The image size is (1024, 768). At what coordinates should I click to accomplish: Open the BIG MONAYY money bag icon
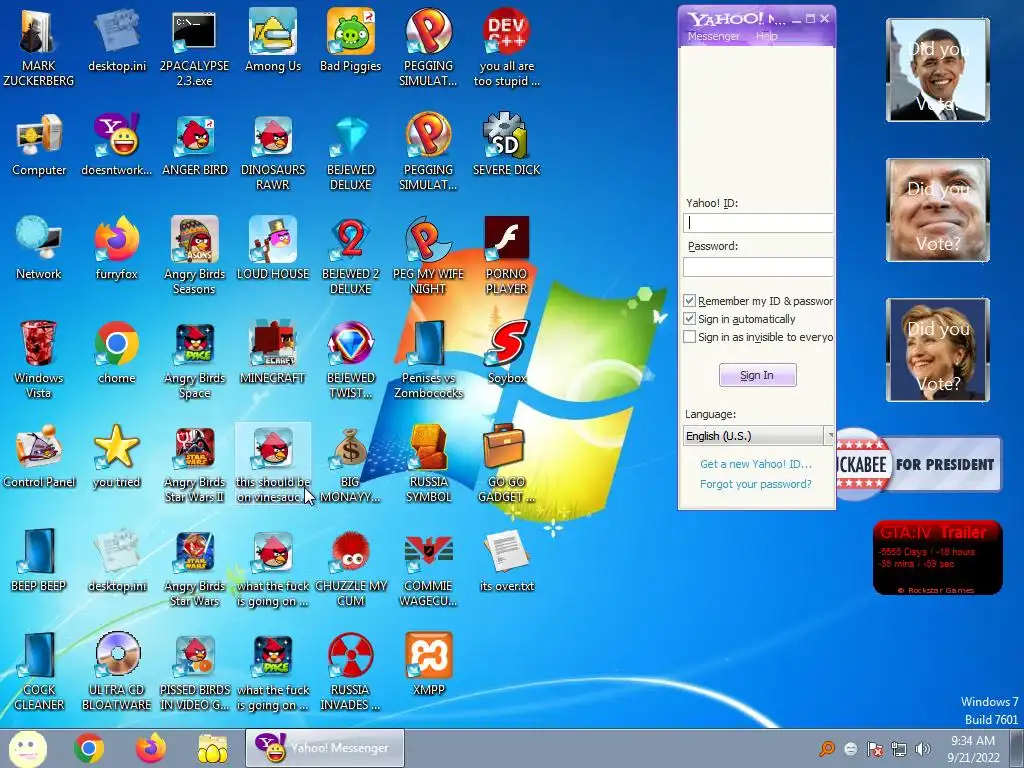(351, 464)
